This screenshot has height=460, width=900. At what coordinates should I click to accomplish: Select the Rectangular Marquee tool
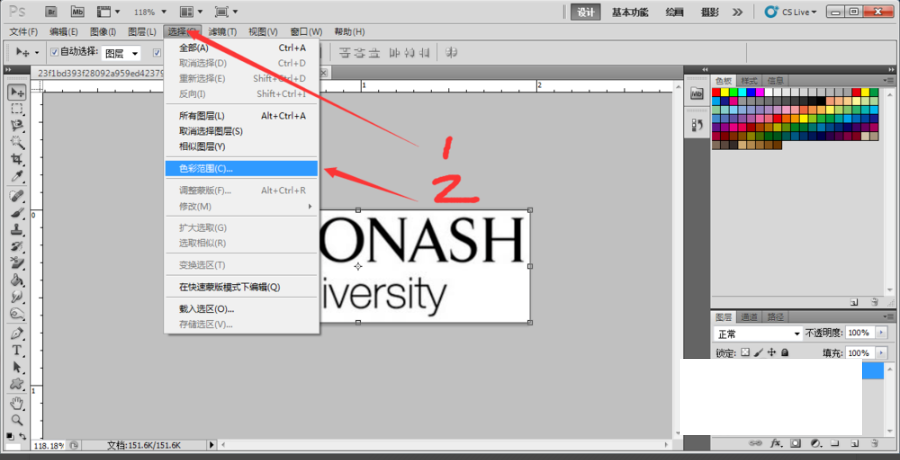click(x=17, y=109)
